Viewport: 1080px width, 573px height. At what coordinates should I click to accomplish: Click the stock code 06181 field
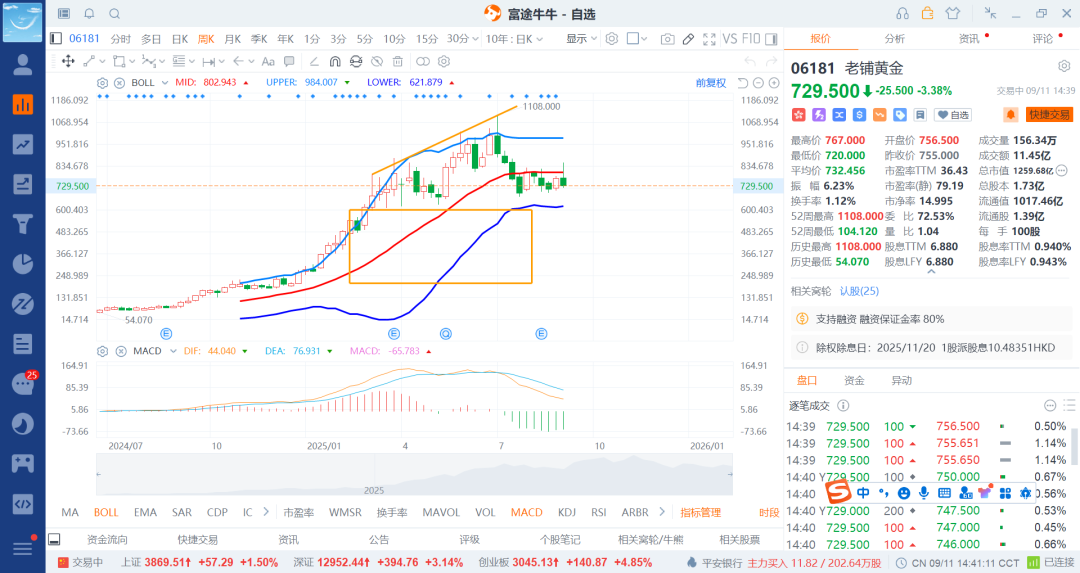[84, 39]
